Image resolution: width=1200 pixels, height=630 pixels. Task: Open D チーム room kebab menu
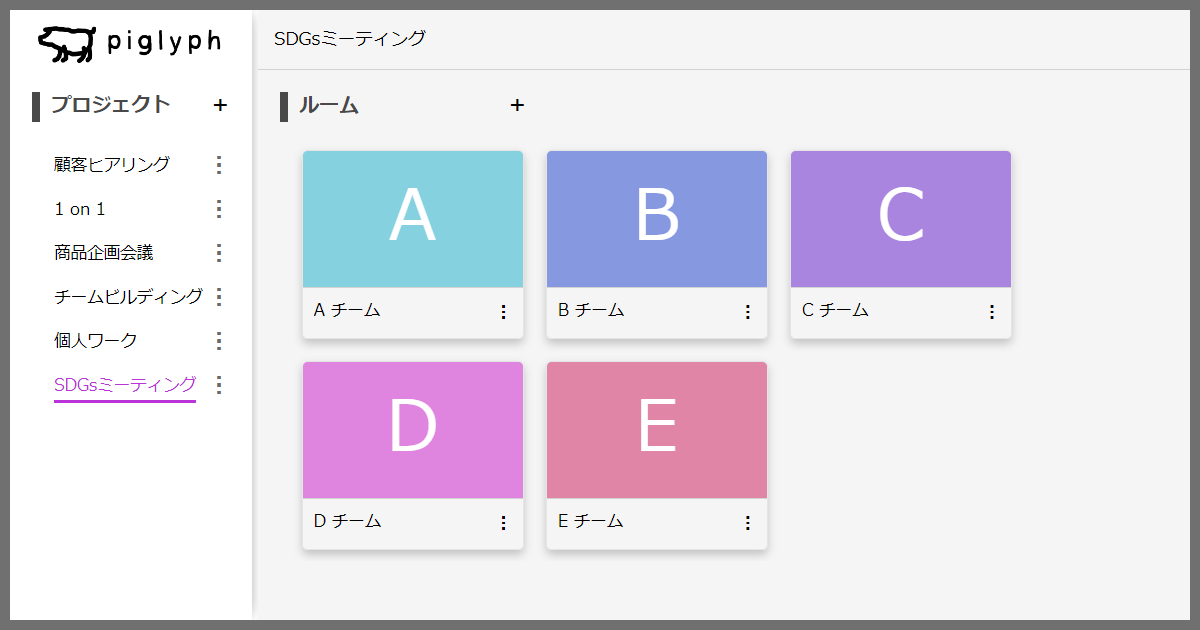point(503,523)
